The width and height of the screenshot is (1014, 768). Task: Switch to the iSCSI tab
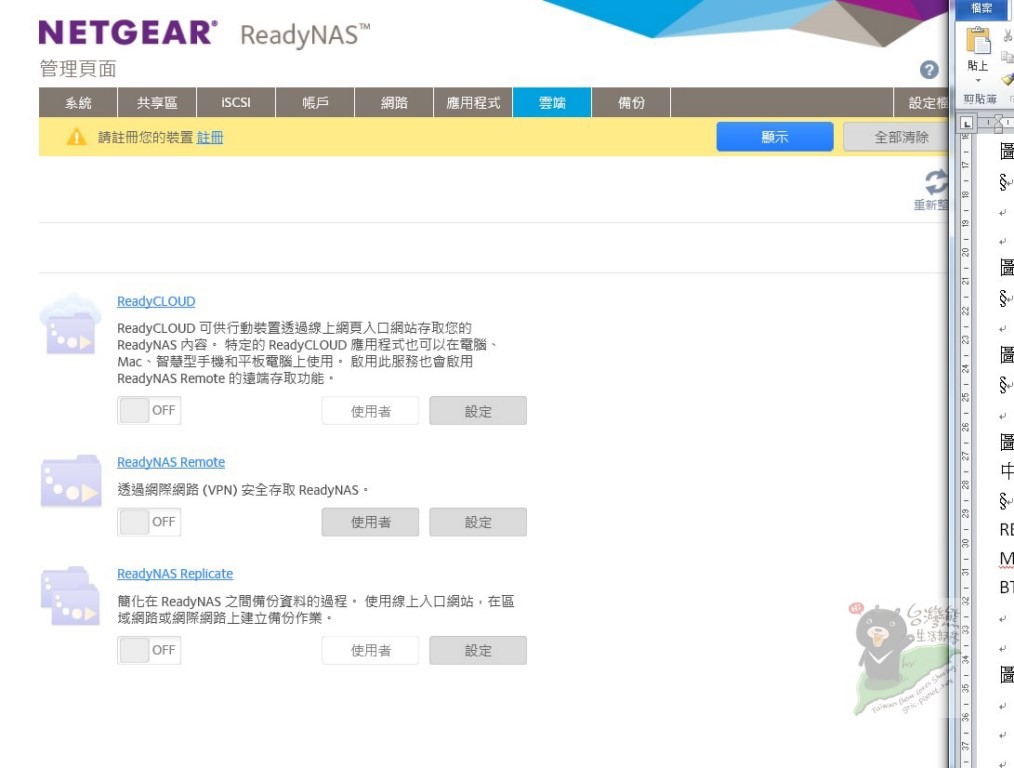[236, 103]
